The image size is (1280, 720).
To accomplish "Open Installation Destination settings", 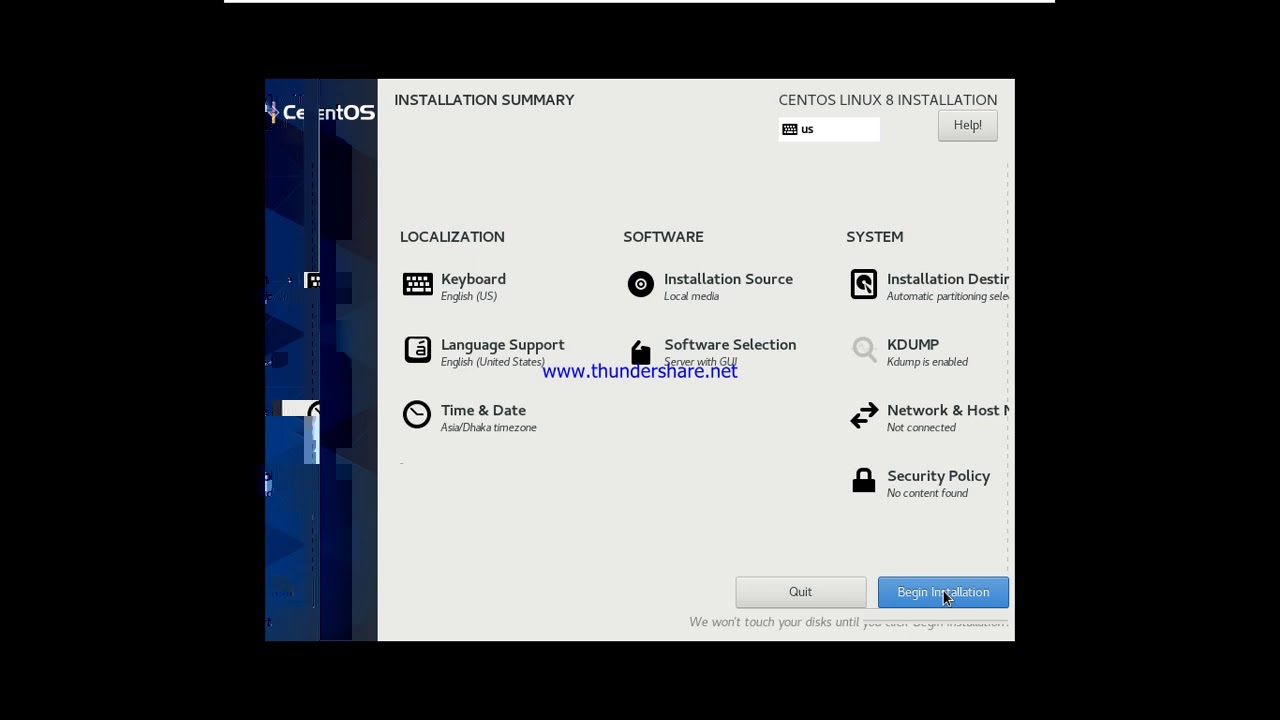I will click(x=947, y=279).
